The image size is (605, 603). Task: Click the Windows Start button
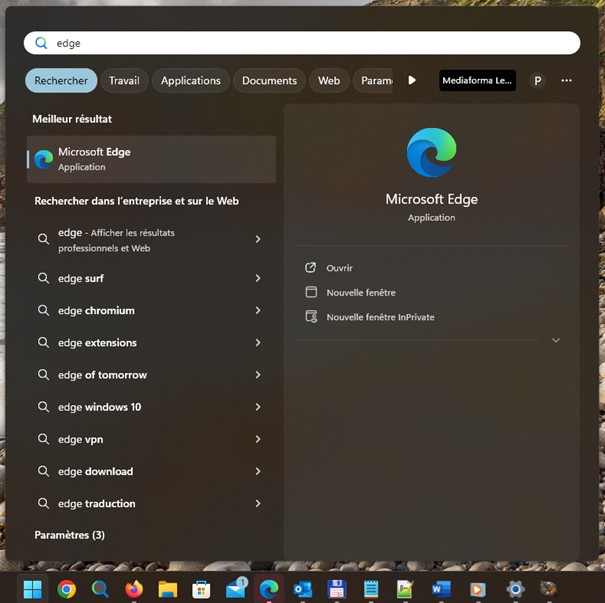point(33,589)
